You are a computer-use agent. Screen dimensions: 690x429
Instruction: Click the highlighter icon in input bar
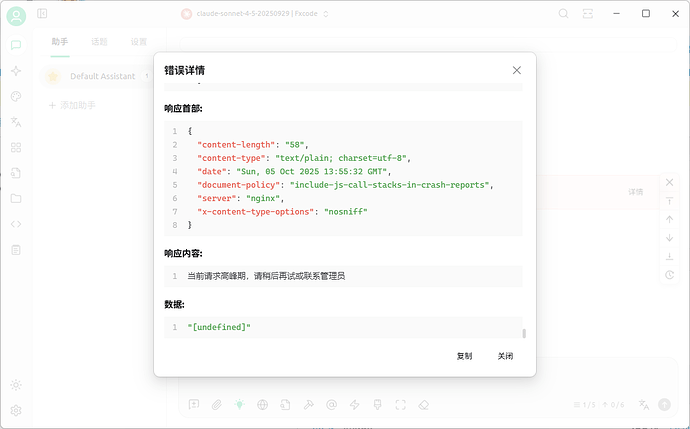[377, 405]
